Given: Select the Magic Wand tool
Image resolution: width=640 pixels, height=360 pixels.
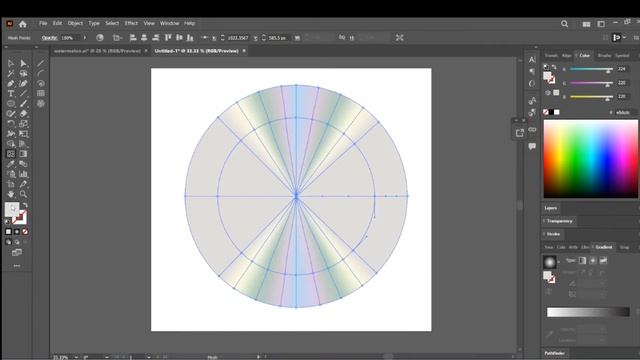Looking at the screenshot, I should (11, 73).
